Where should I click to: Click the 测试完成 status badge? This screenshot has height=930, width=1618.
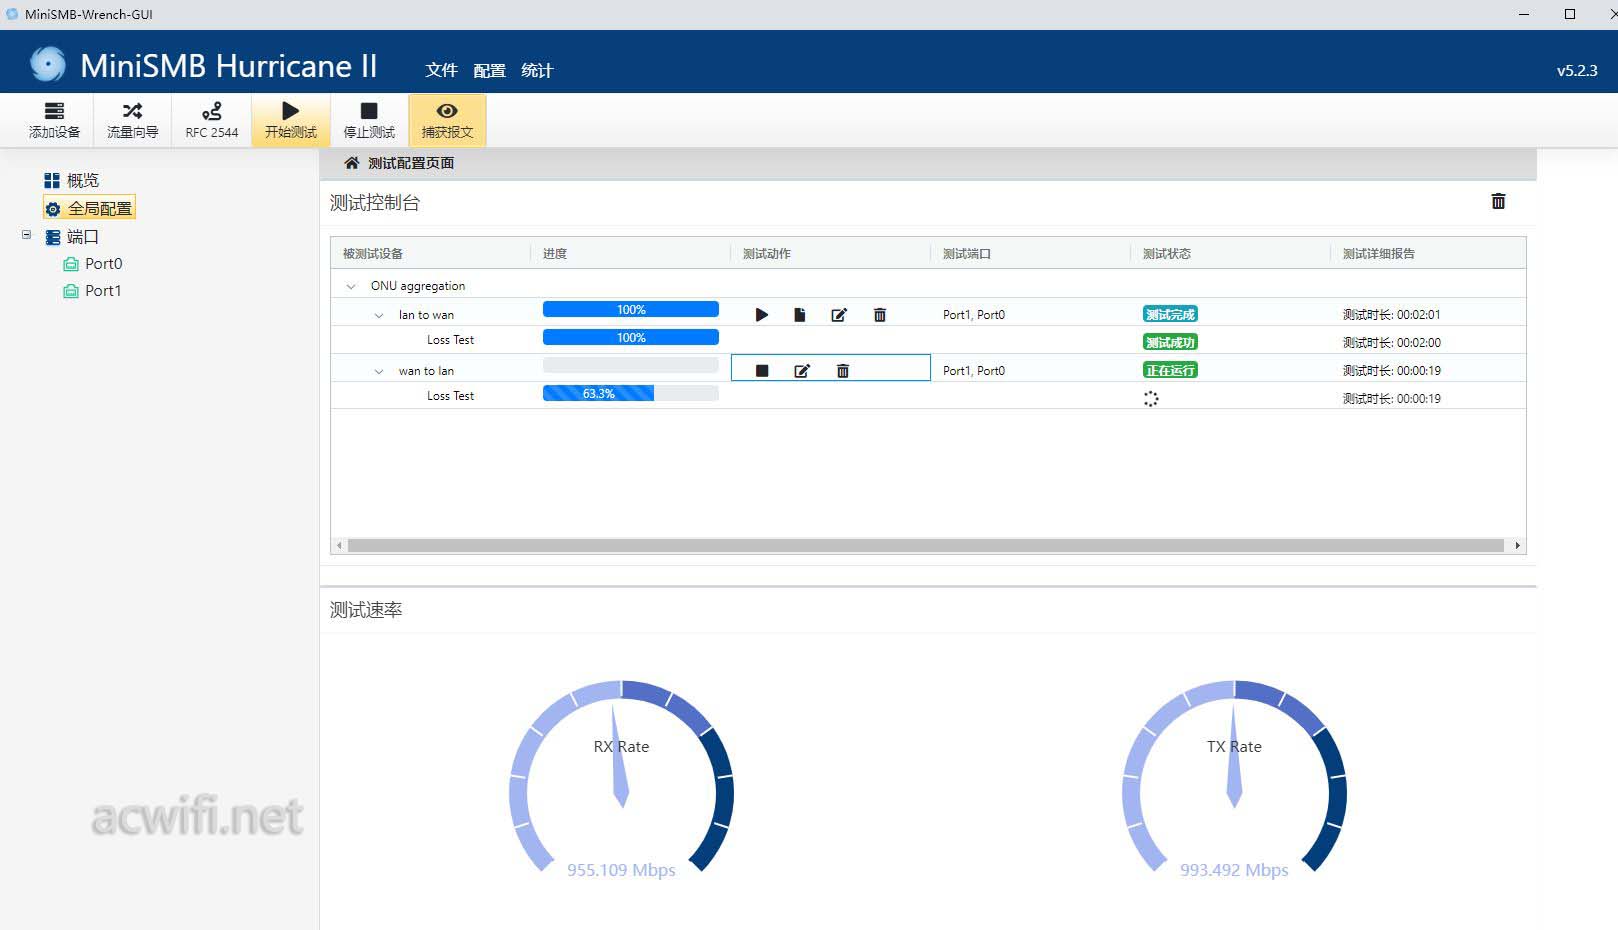[x=1170, y=314]
